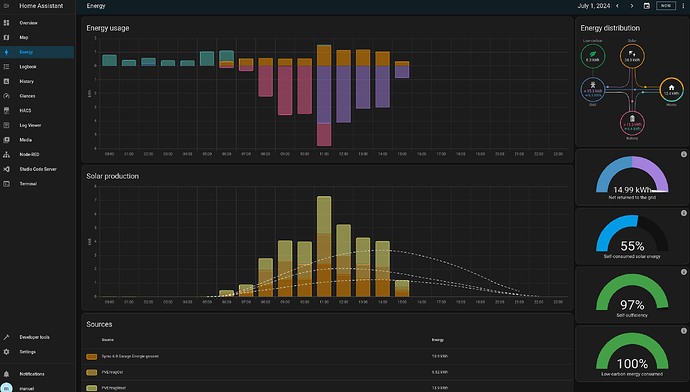The height and width of the screenshot is (392, 690).
Task: Open the History chart icon
Action: 6,81
